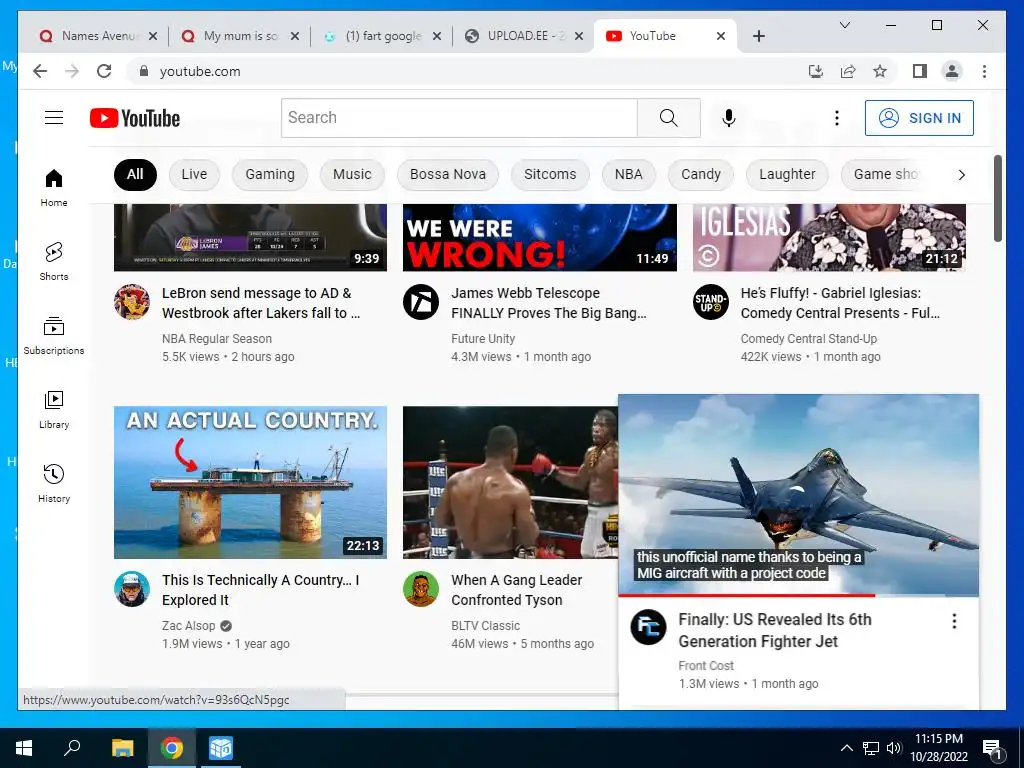This screenshot has width=1024, height=768.
Task: Open Chrome profile avatar menu
Action: [952, 71]
